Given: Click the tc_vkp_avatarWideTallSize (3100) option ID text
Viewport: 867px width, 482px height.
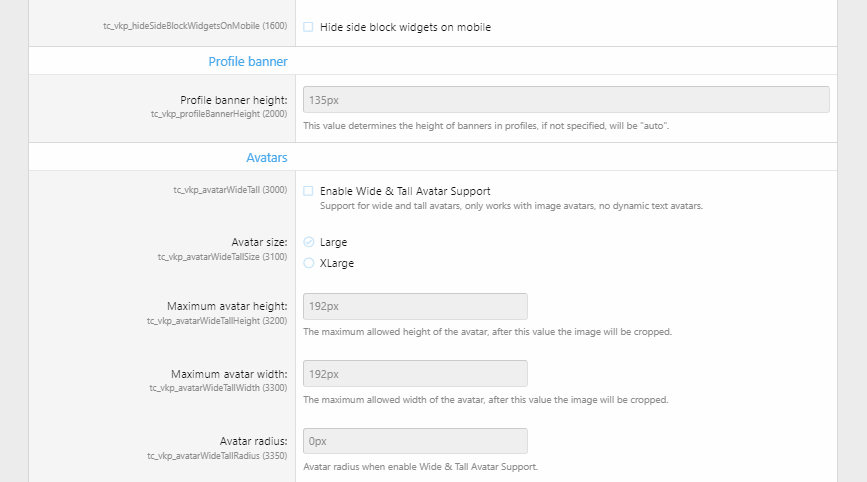Looking at the screenshot, I should (x=222, y=257).
